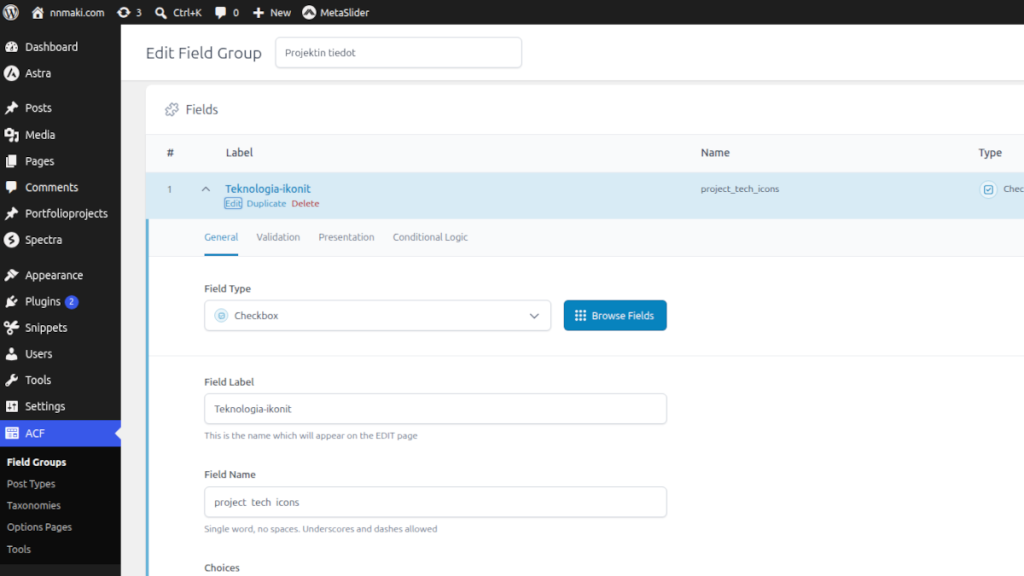Click the field group title input Projektin tiedot
The height and width of the screenshot is (576, 1024).
pyautogui.click(x=398, y=53)
